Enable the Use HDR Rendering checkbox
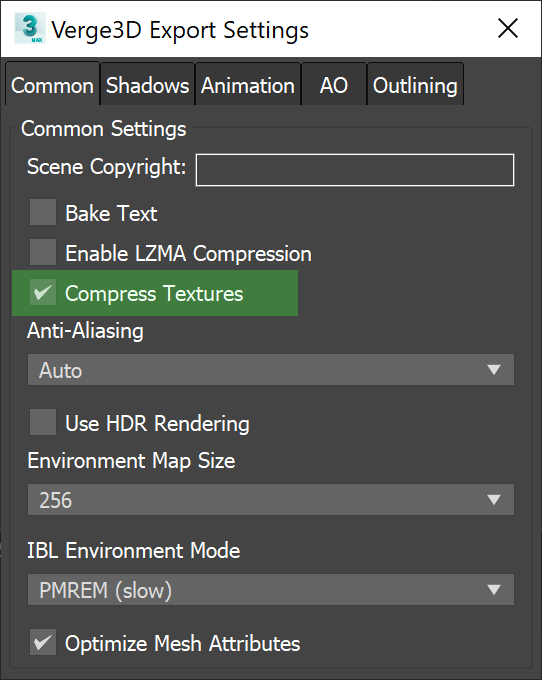 click(x=43, y=422)
